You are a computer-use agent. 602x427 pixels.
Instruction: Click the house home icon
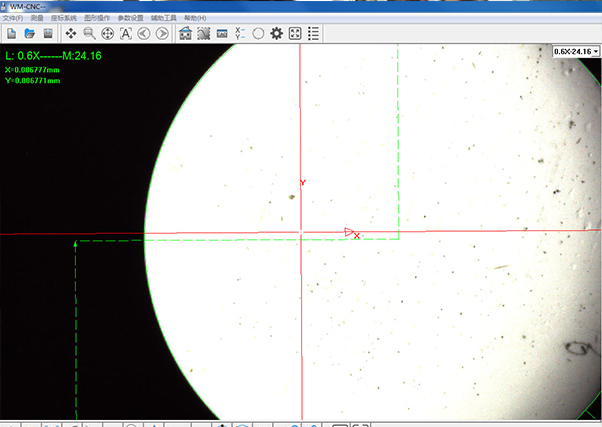coord(185,34)
